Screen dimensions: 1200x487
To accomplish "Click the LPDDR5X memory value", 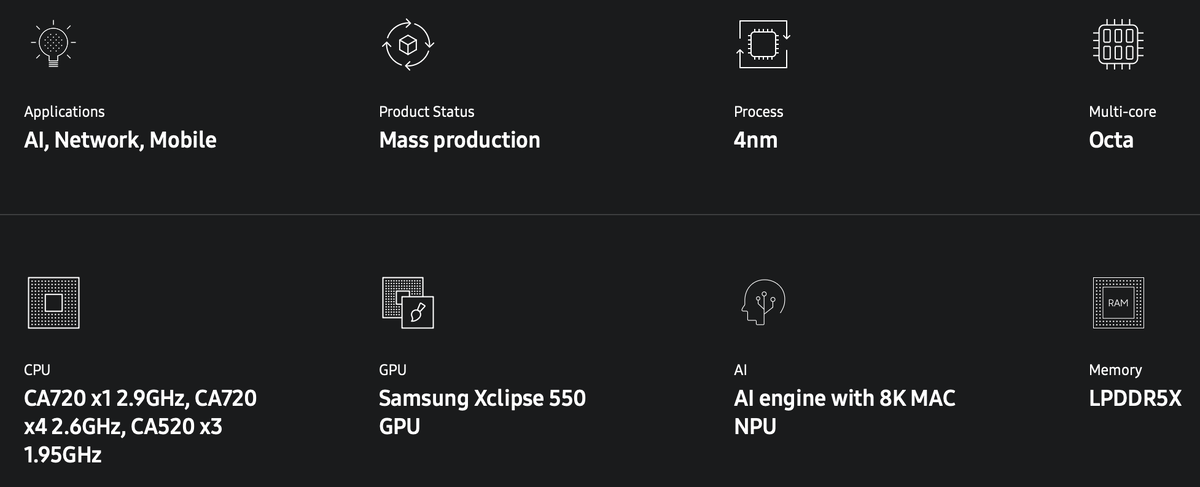I will pyautogui.click(x=1135, y=398).
